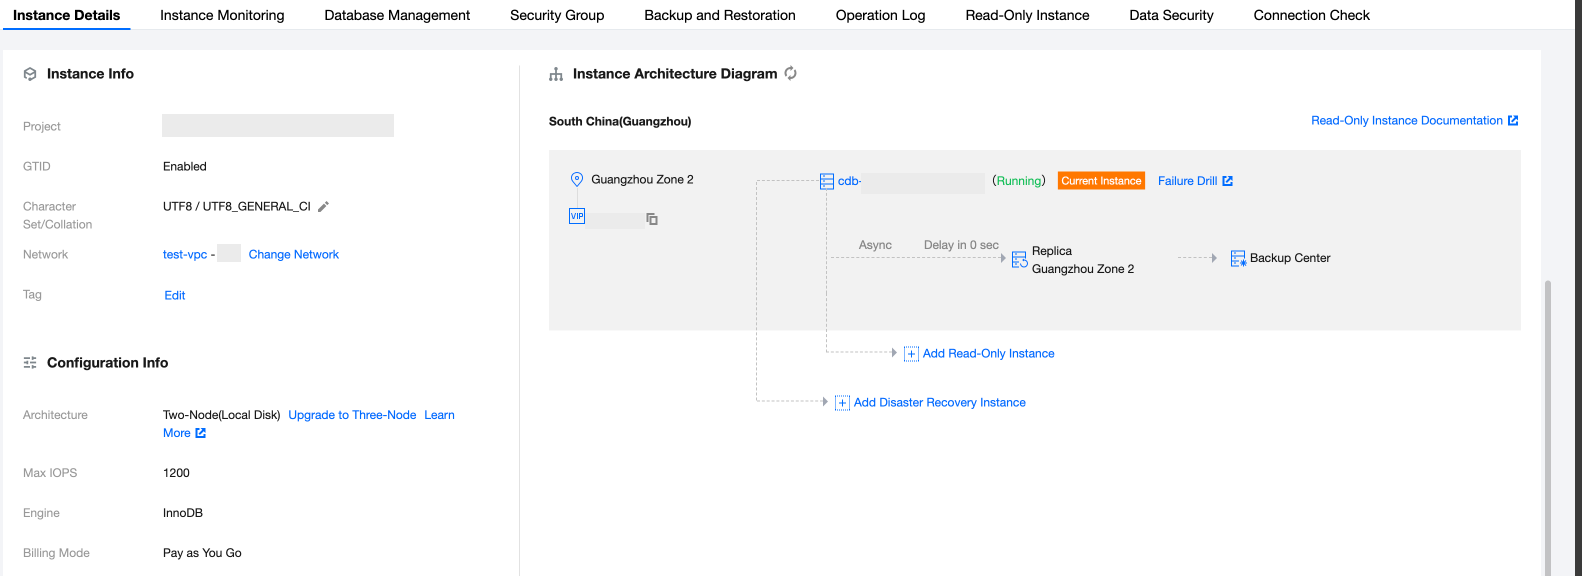The image size is (1582, 576).
Task: Click the Edit link for Tag
Action: pos(175,296)
